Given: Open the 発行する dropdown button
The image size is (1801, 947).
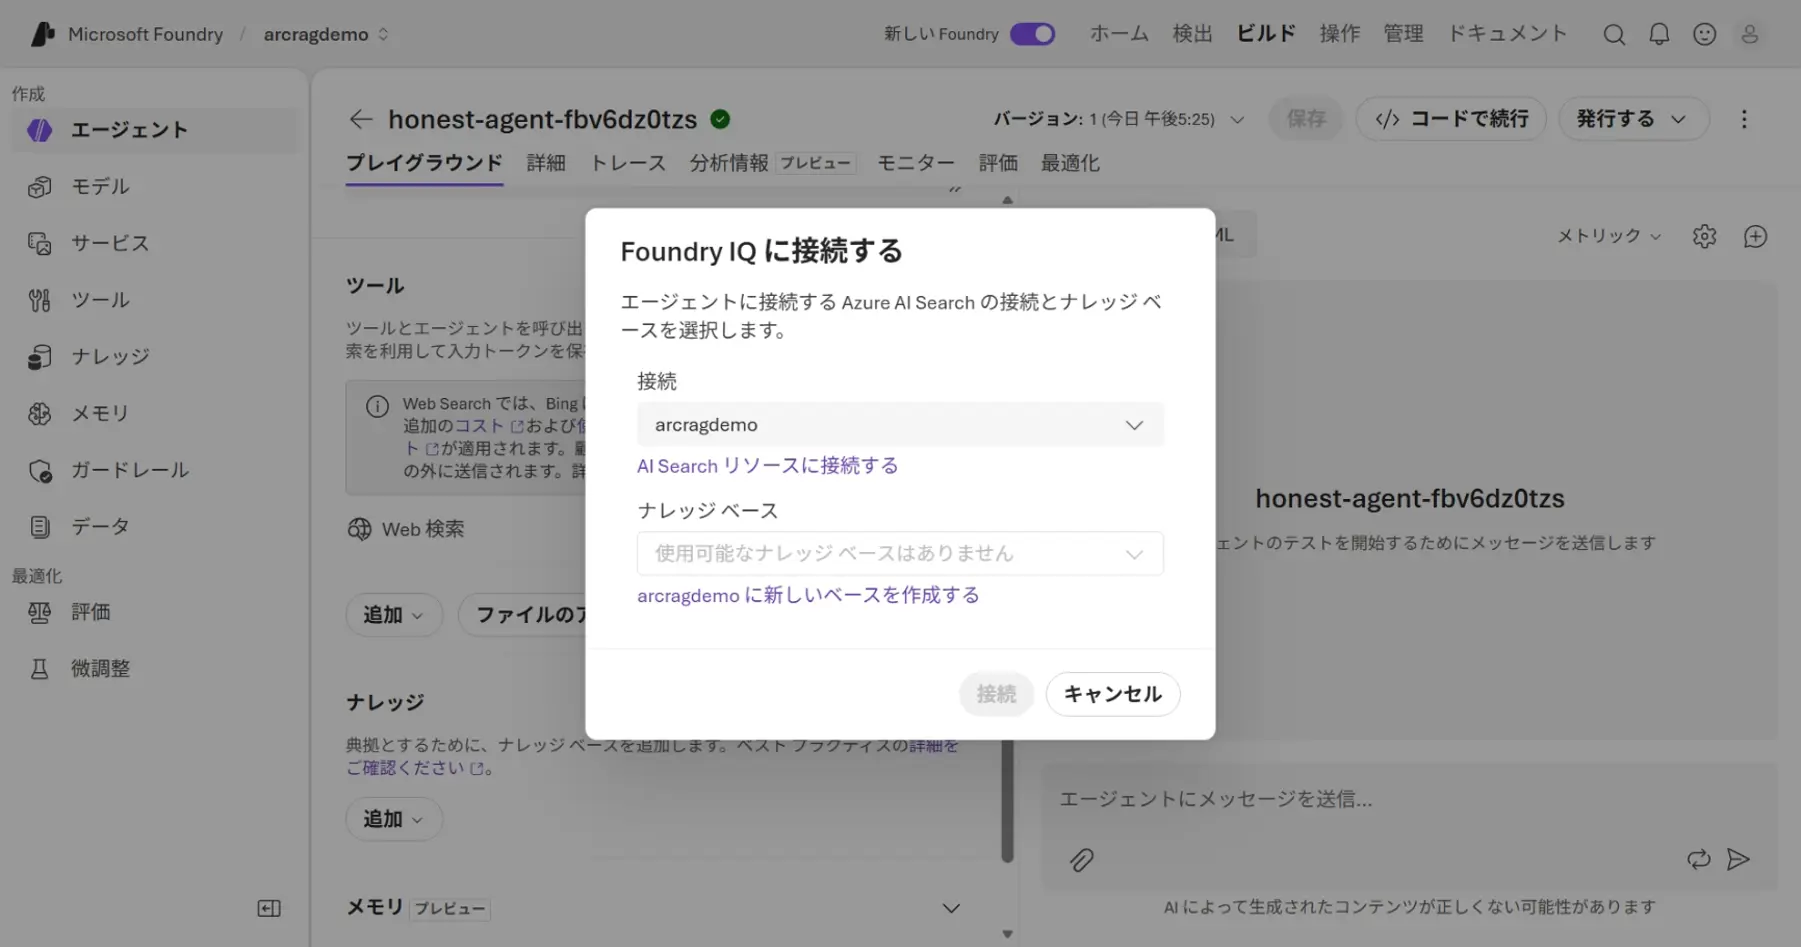Looking at the screenshot, I should [x=1632, y=119].
